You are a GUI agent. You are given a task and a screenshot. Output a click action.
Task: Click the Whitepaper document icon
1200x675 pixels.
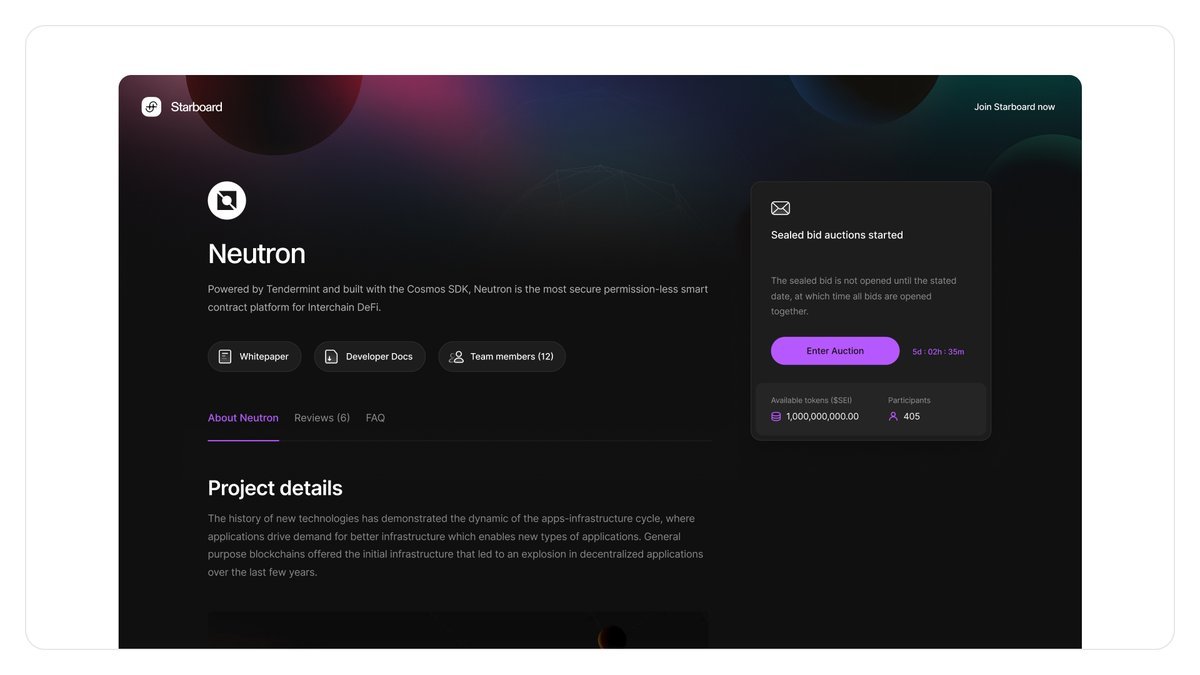225,357
